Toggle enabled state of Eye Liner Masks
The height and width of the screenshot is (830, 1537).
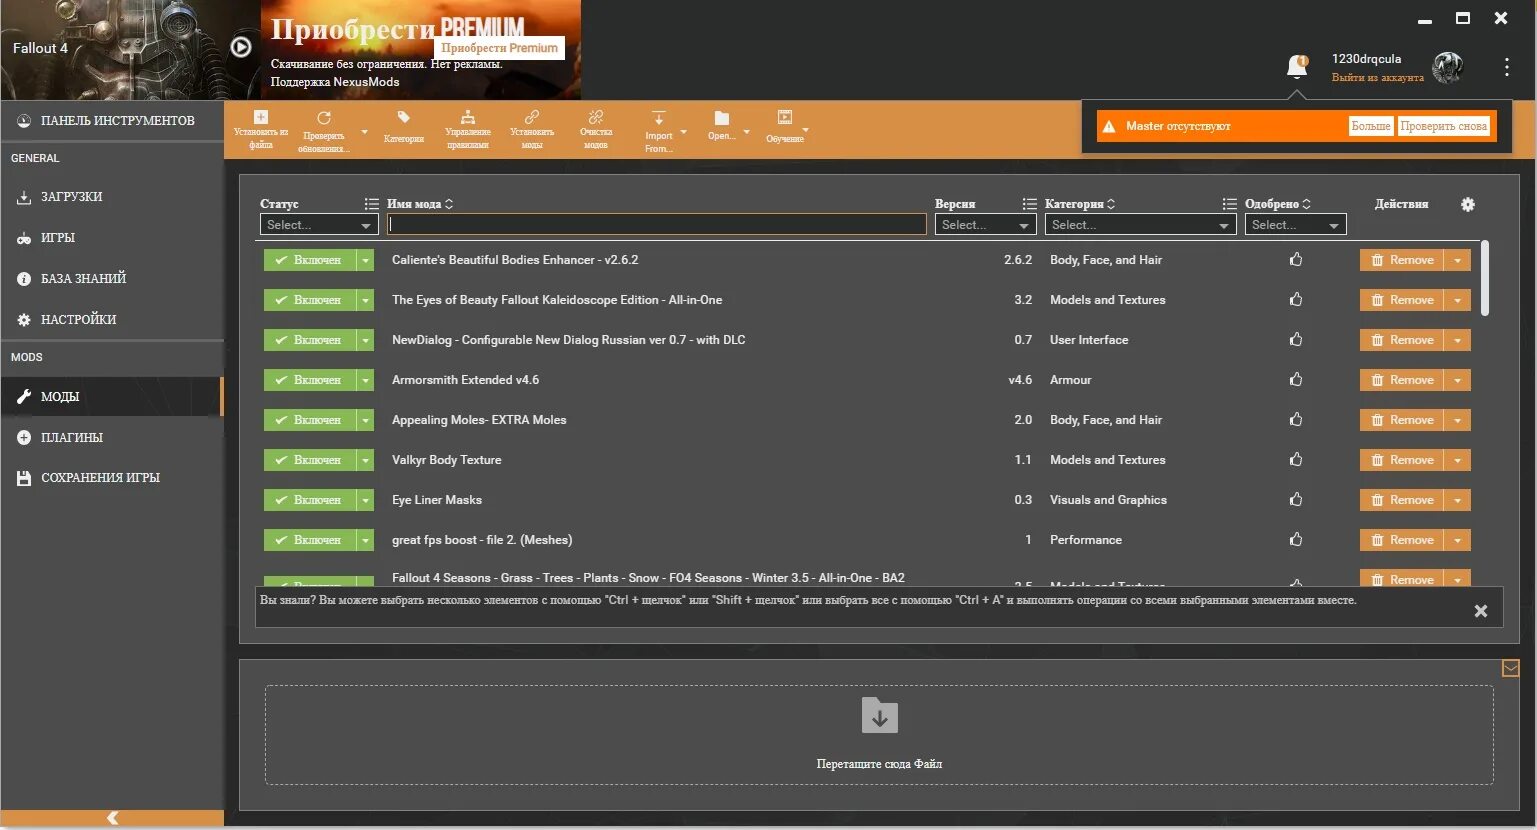[x=310, y=500]
